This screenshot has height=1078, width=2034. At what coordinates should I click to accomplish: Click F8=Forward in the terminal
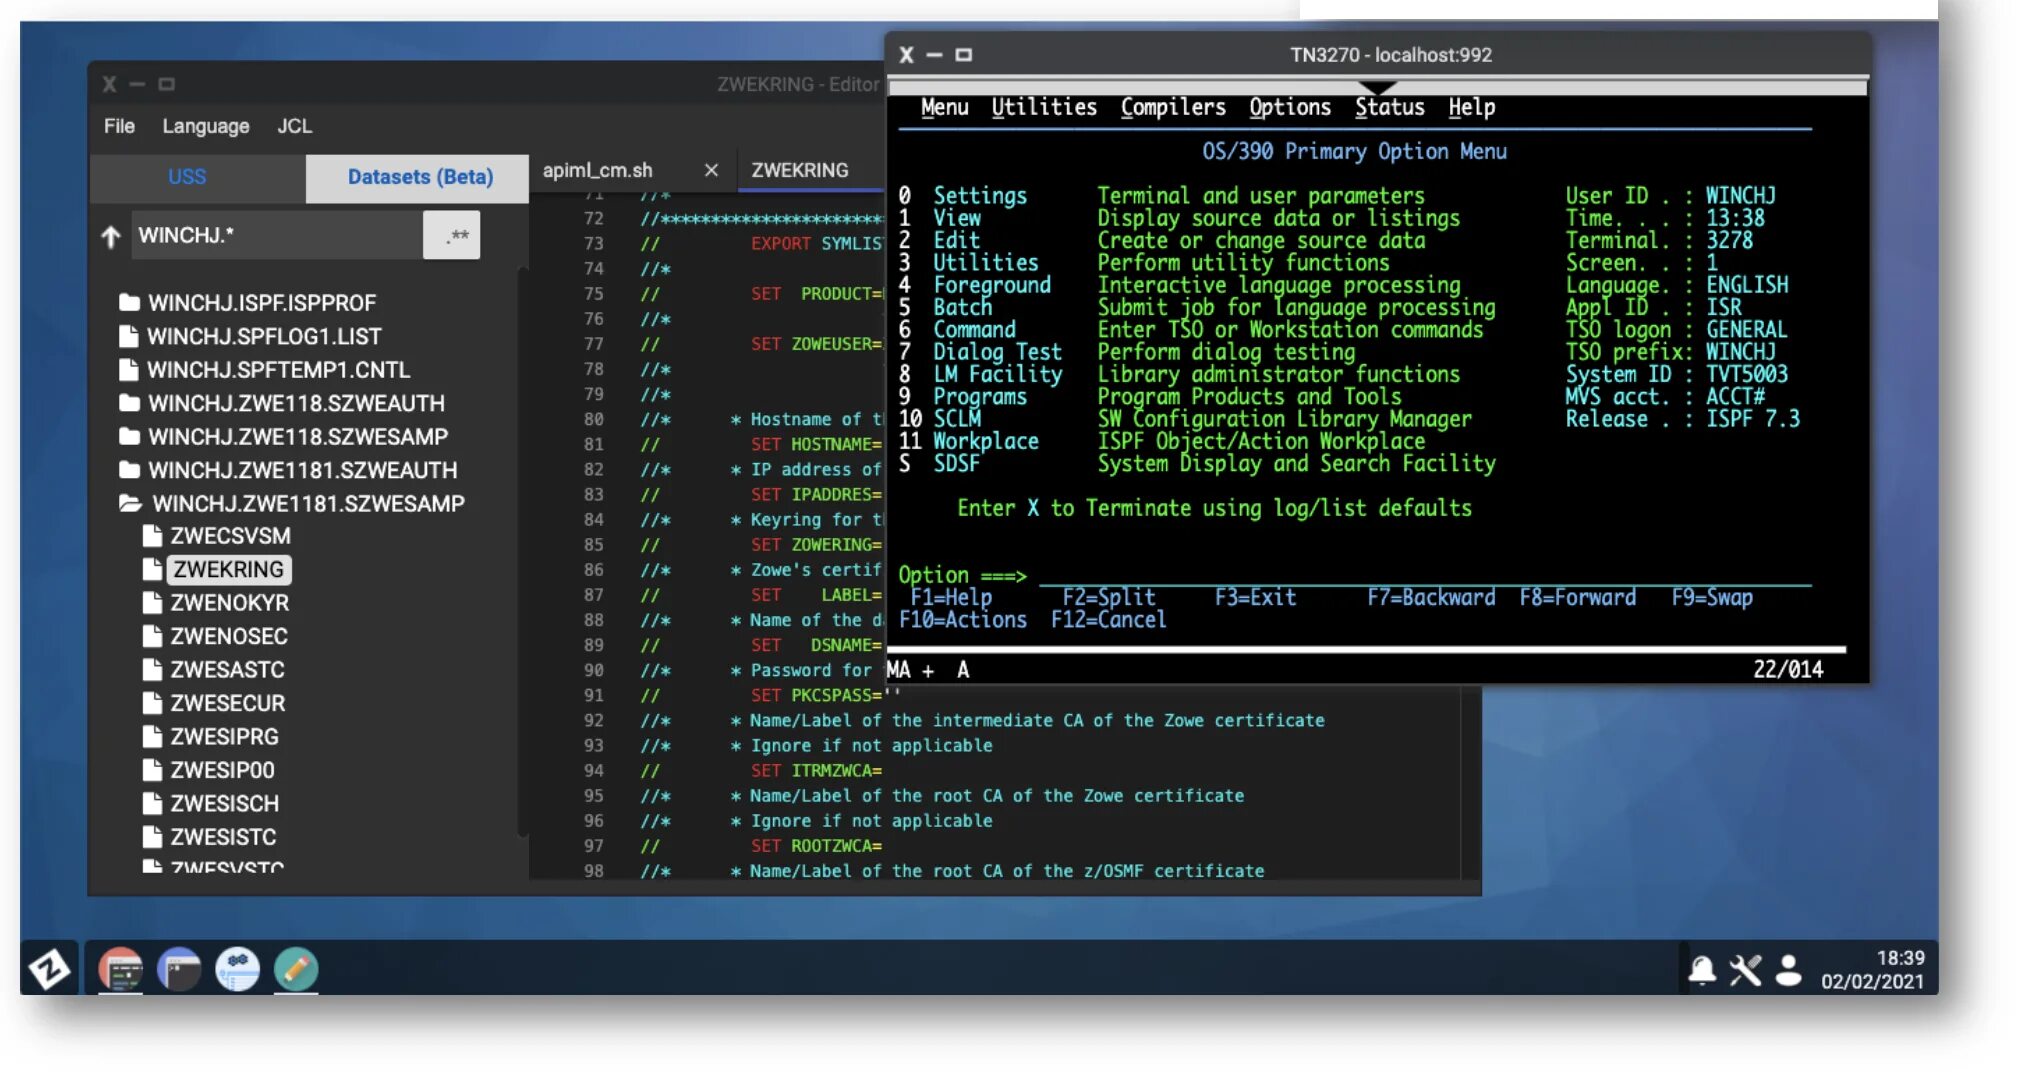pos(1577,597)
